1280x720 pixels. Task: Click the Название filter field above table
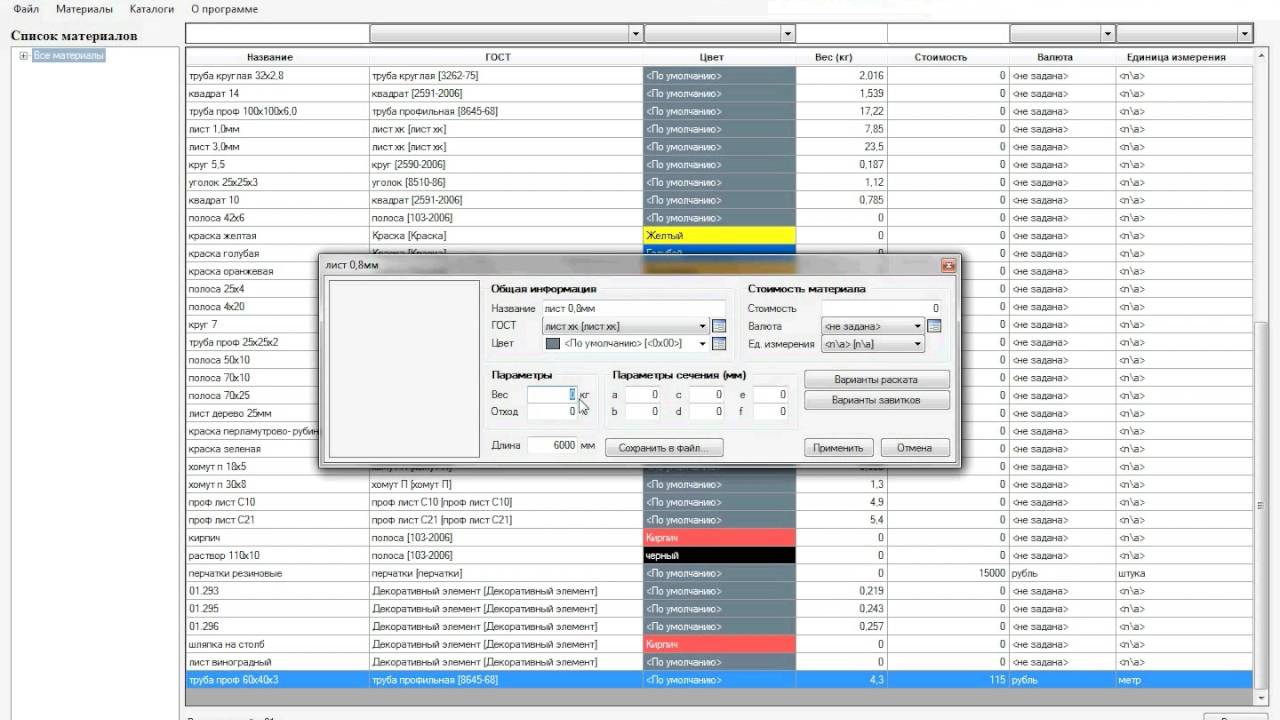(277, 34)
